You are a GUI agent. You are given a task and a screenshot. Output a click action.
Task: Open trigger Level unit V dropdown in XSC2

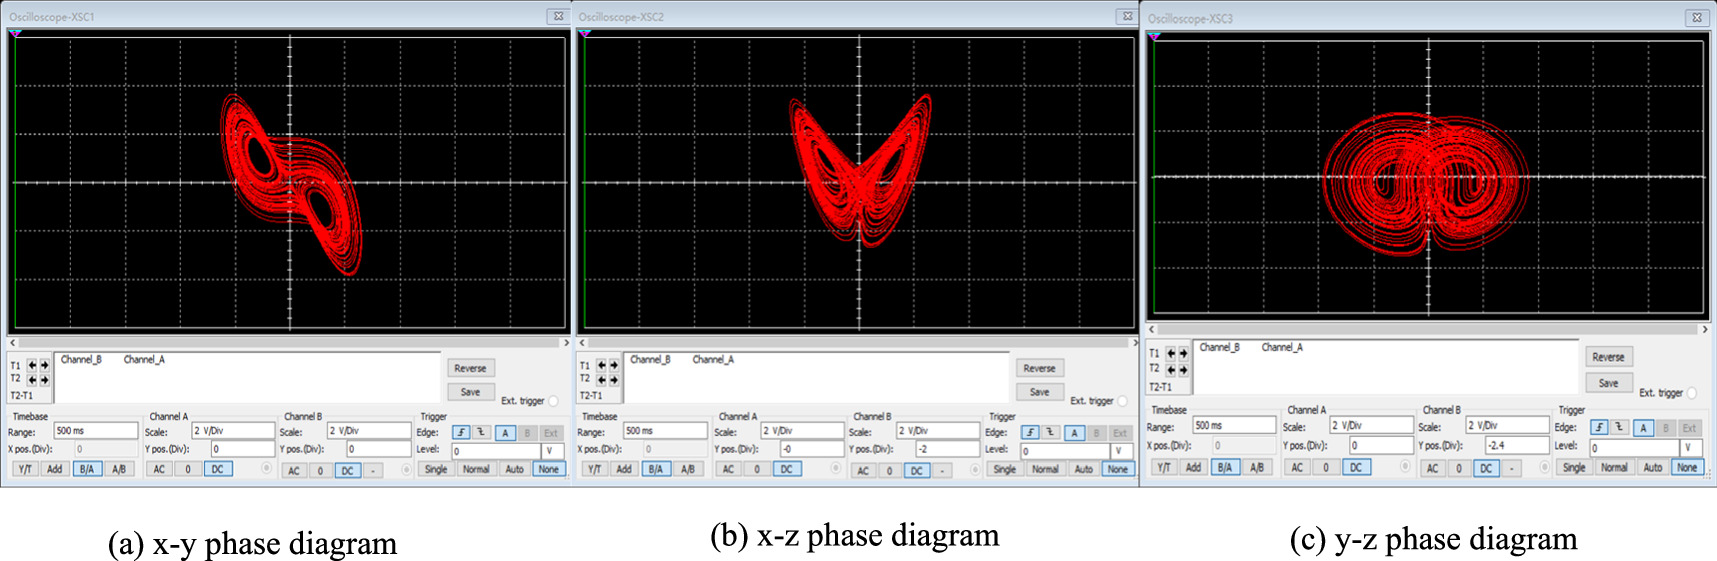pyautogui.click(x=1122, y=451)
